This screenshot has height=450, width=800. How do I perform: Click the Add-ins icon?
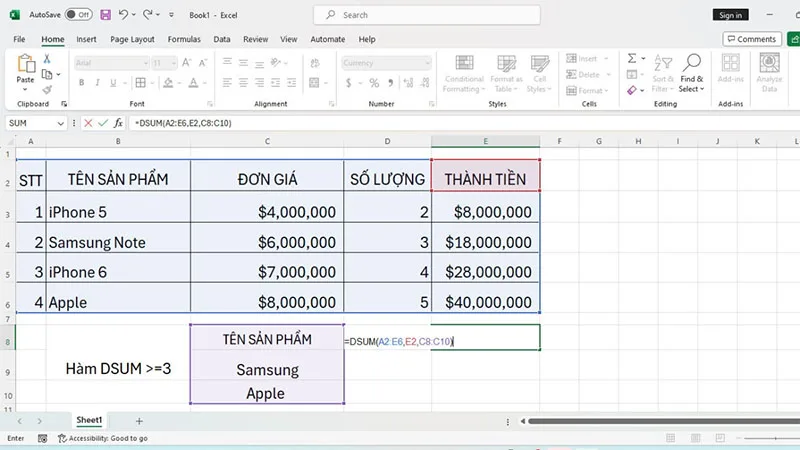[731, 63]
